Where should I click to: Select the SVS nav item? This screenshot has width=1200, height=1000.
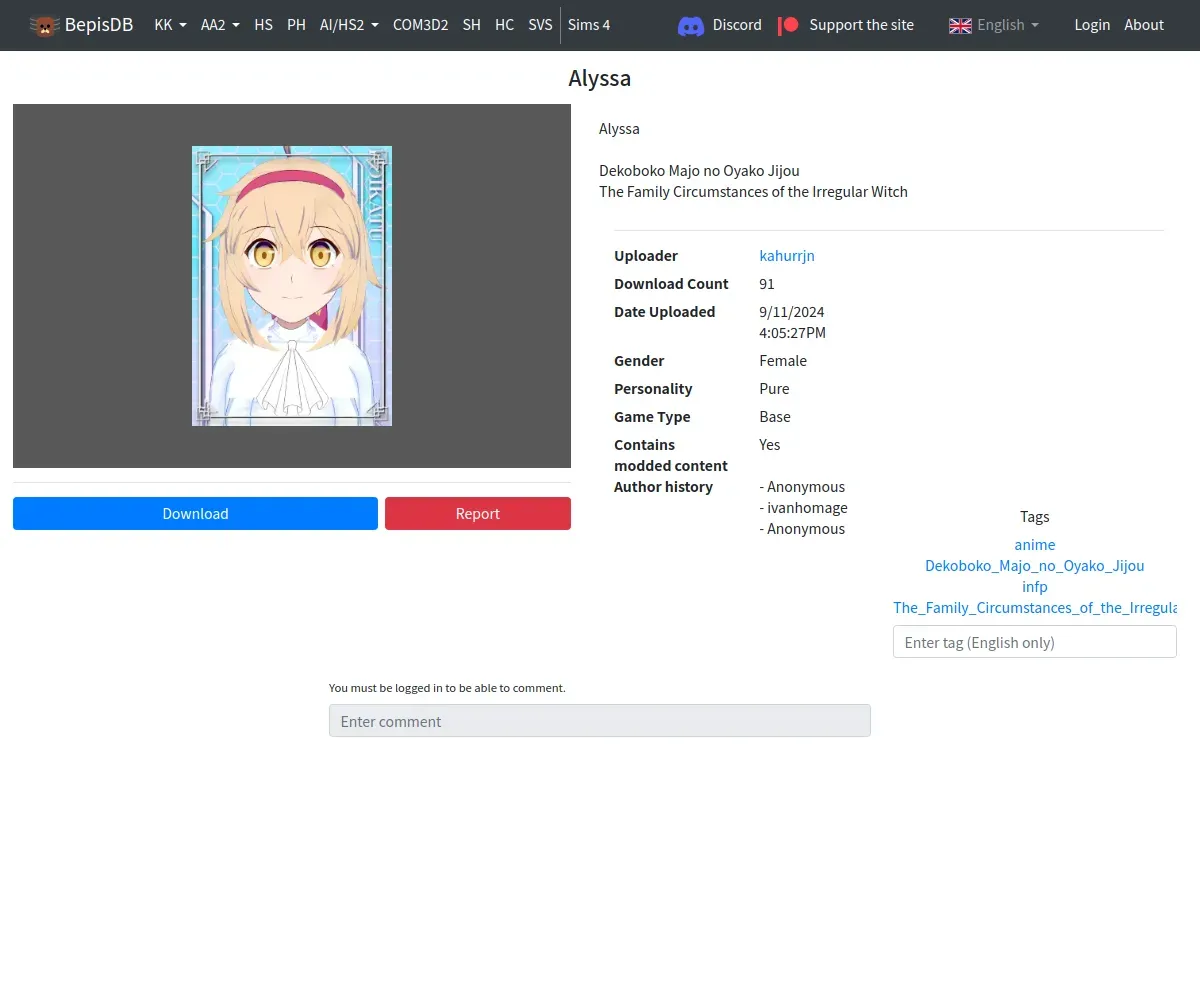(540, 25)
